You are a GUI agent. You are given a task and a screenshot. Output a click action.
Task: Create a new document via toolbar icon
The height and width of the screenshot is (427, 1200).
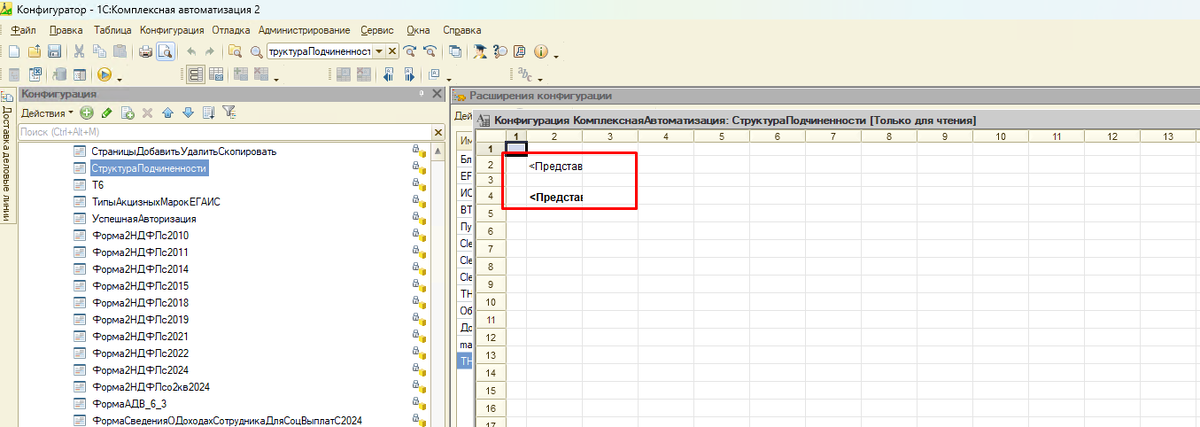[x=15, y=51]
